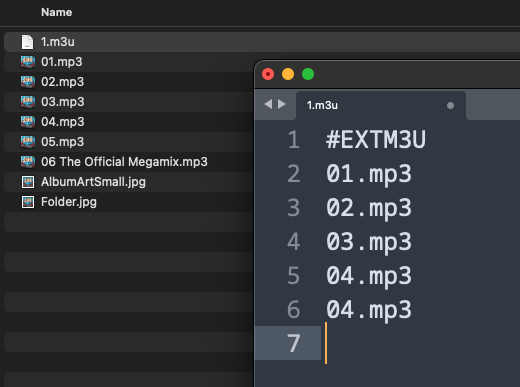Click the duplicate 04.mp3 text on line 6

tap(369, 310)
